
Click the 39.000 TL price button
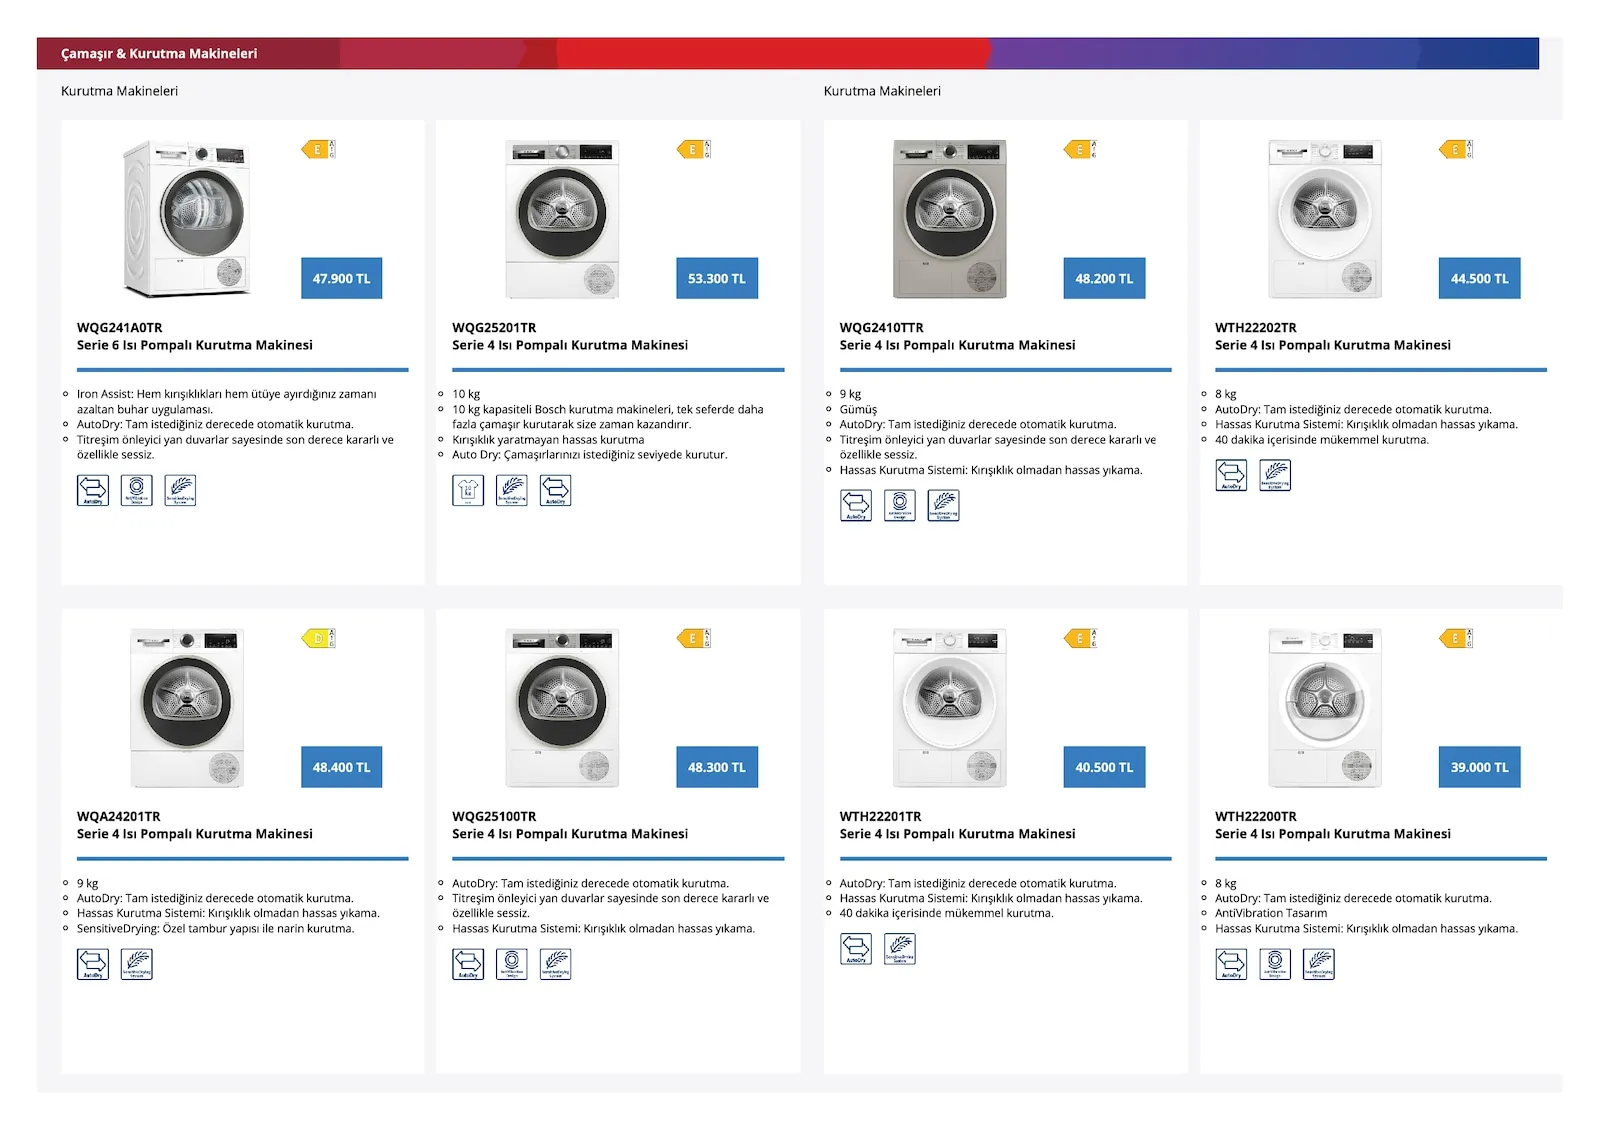point(1480,767)
